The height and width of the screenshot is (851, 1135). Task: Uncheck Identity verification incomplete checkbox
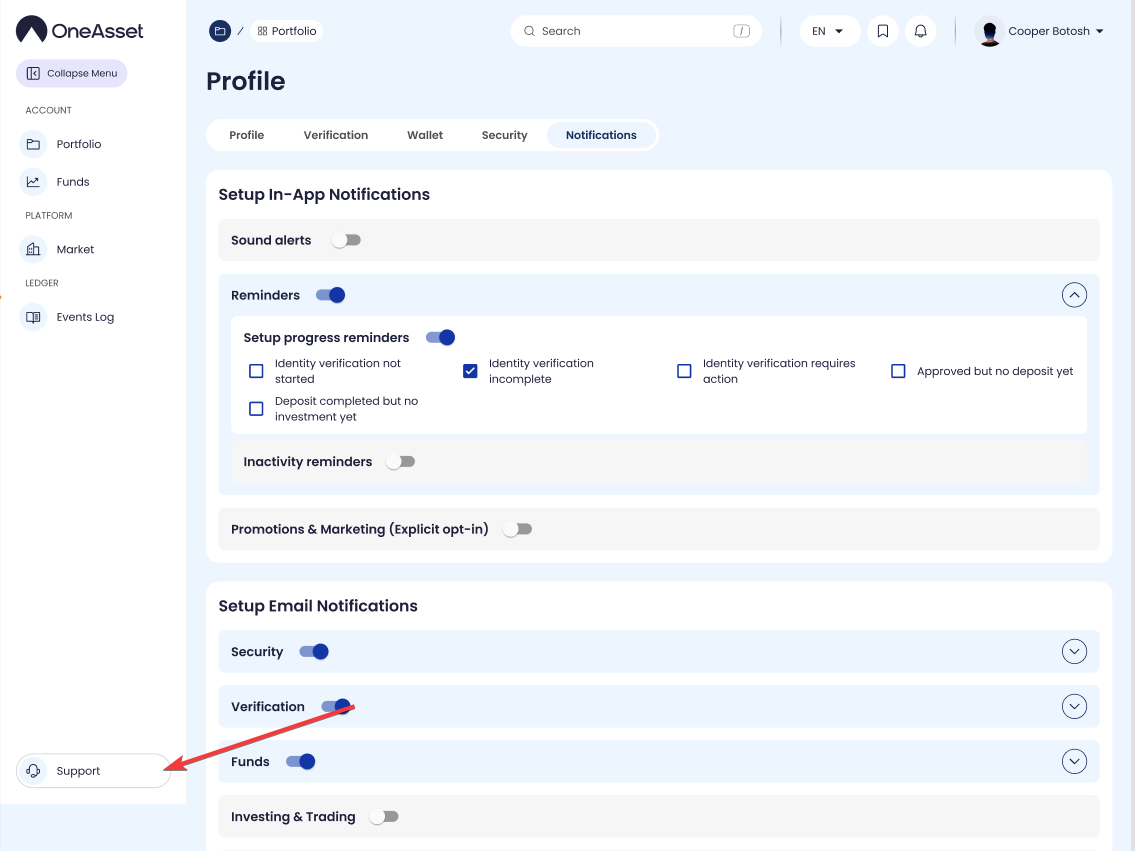(470, 371)
